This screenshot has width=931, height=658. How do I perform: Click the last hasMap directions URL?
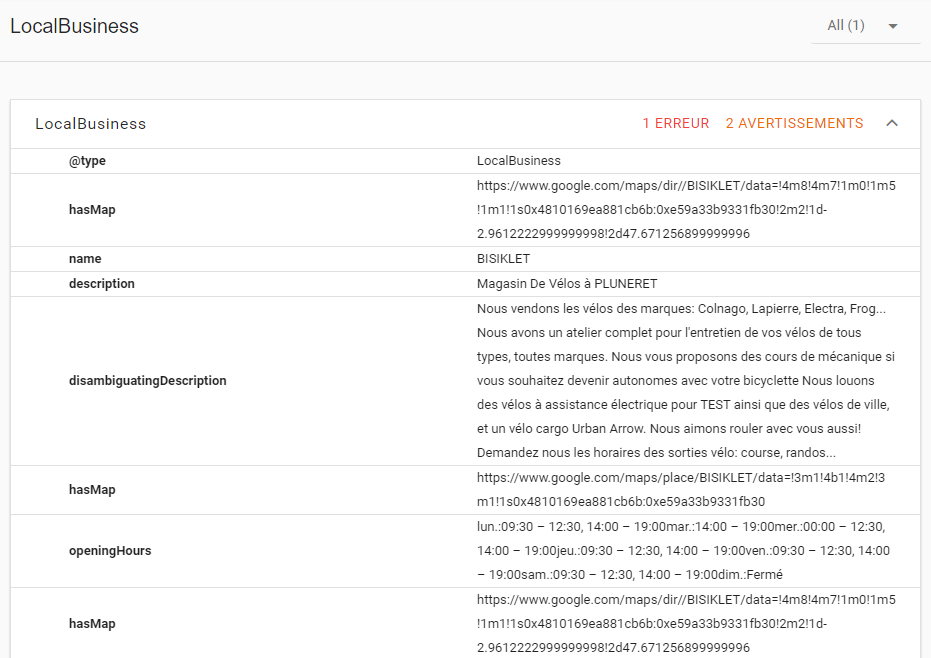point(686,624)
